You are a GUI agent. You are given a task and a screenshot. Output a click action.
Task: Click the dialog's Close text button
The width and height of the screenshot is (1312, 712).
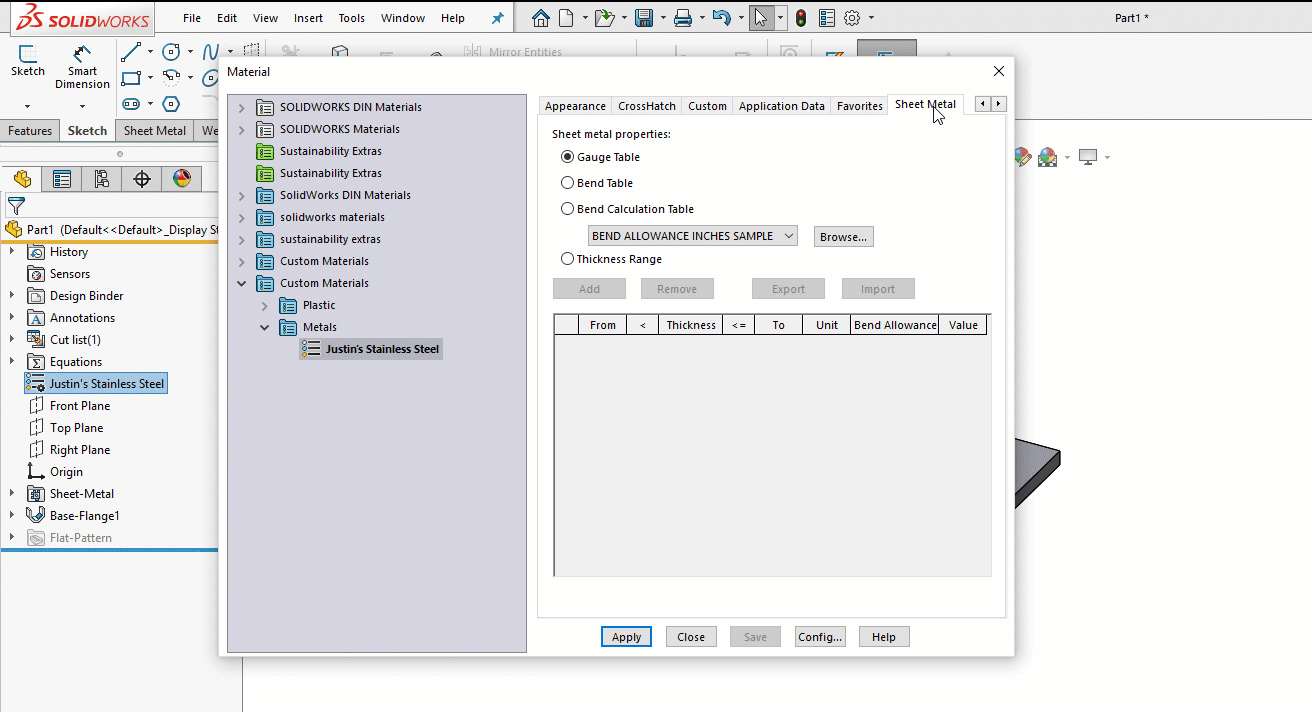691,637
